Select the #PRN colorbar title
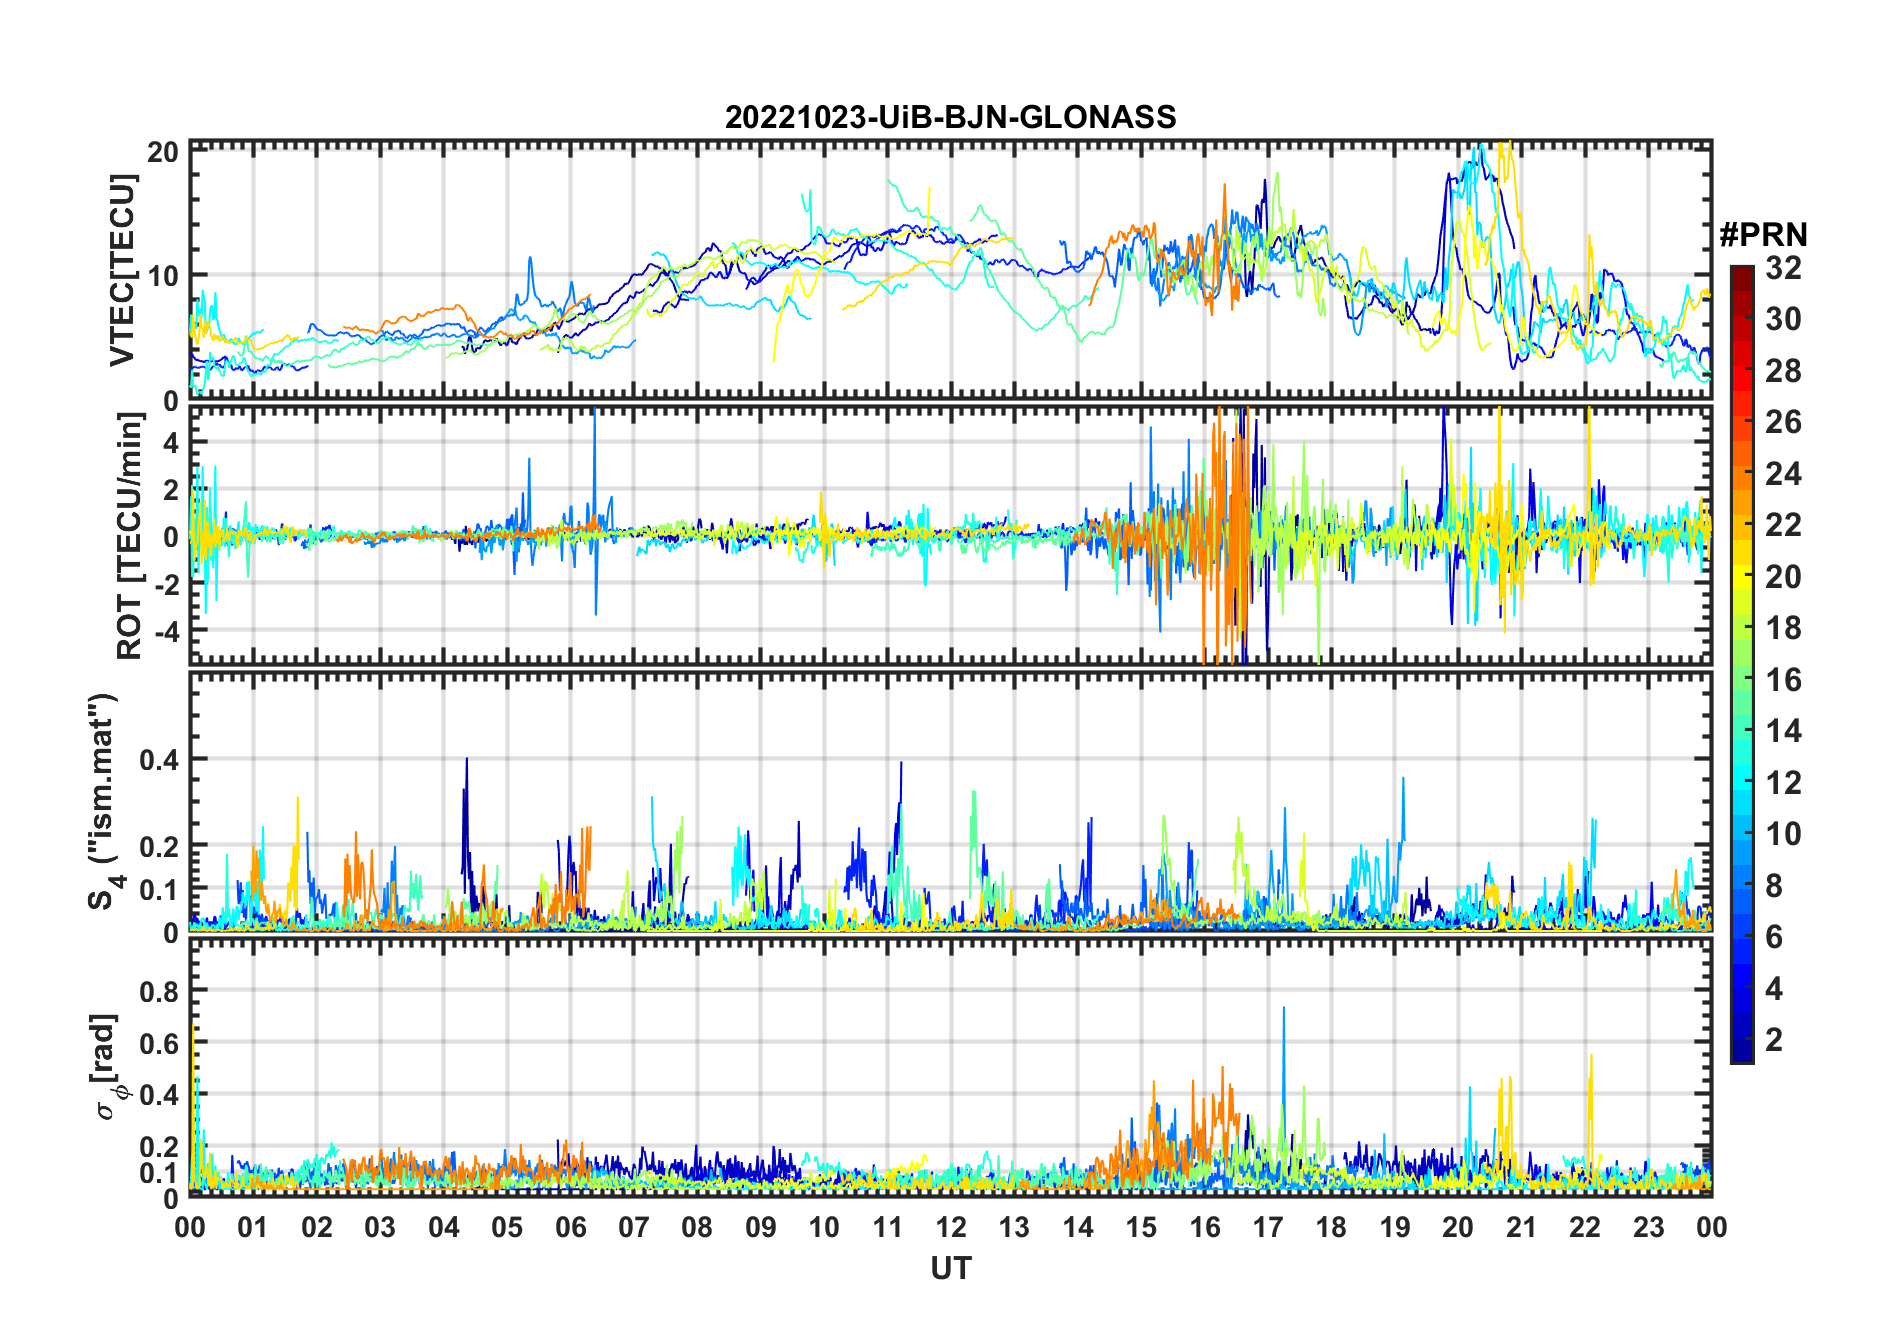 point(1763,235)
